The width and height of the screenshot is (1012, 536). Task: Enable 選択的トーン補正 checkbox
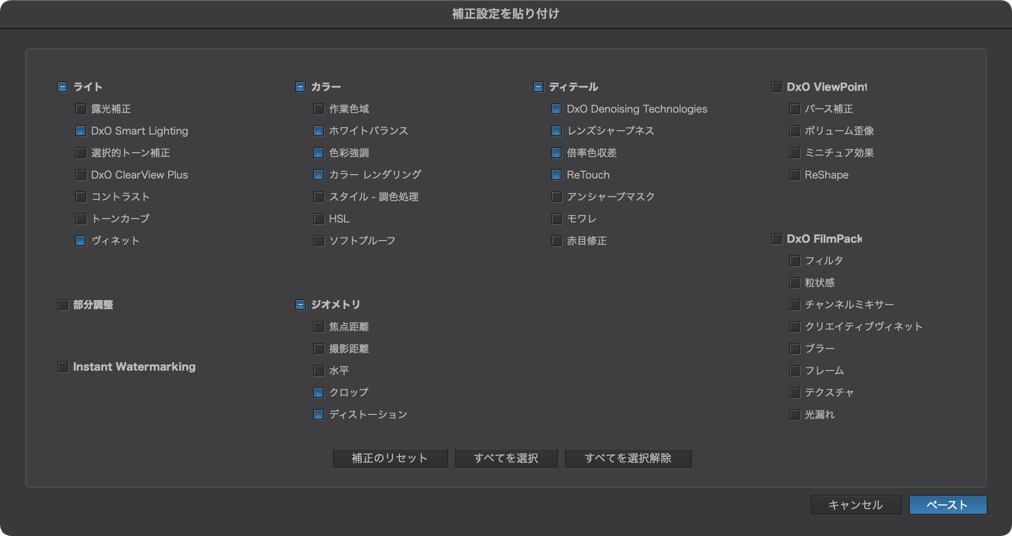(x=81, y=153)
